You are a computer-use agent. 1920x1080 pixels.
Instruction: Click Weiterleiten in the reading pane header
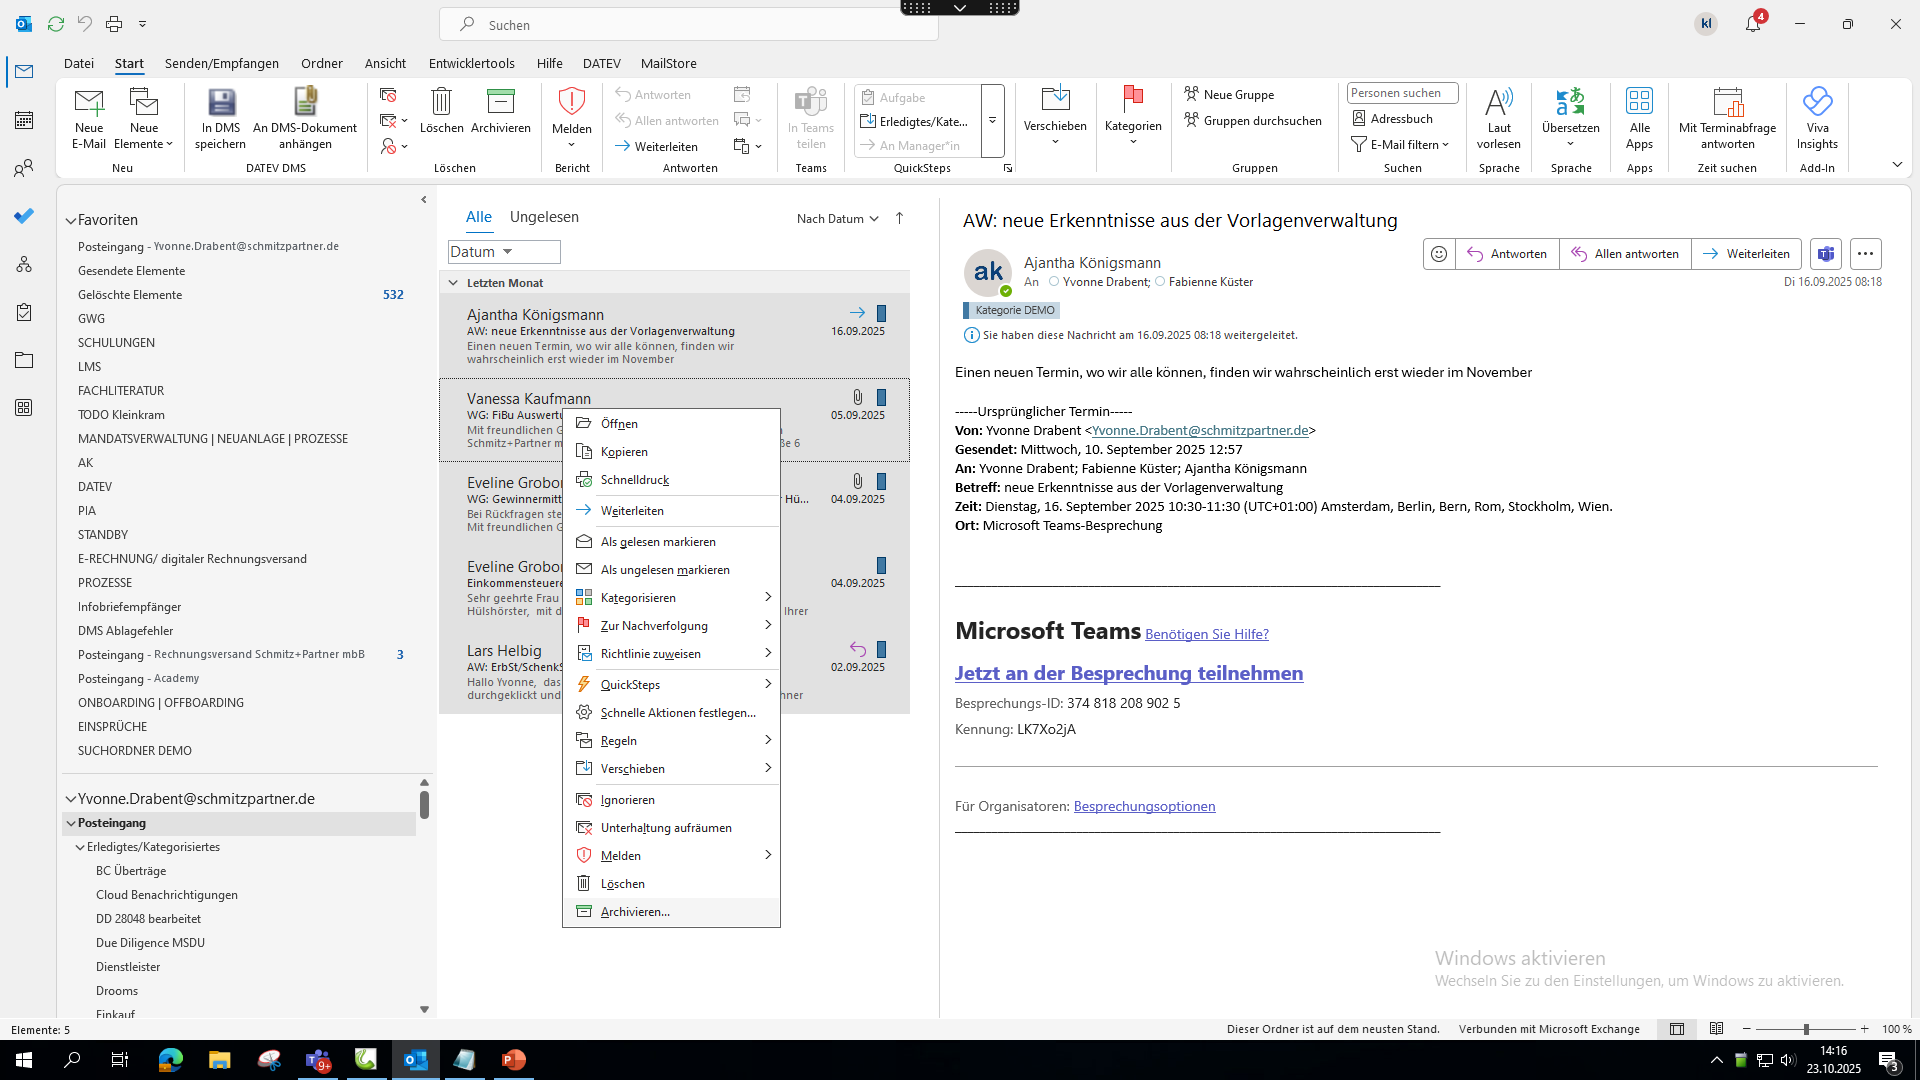click(1746, 254)
